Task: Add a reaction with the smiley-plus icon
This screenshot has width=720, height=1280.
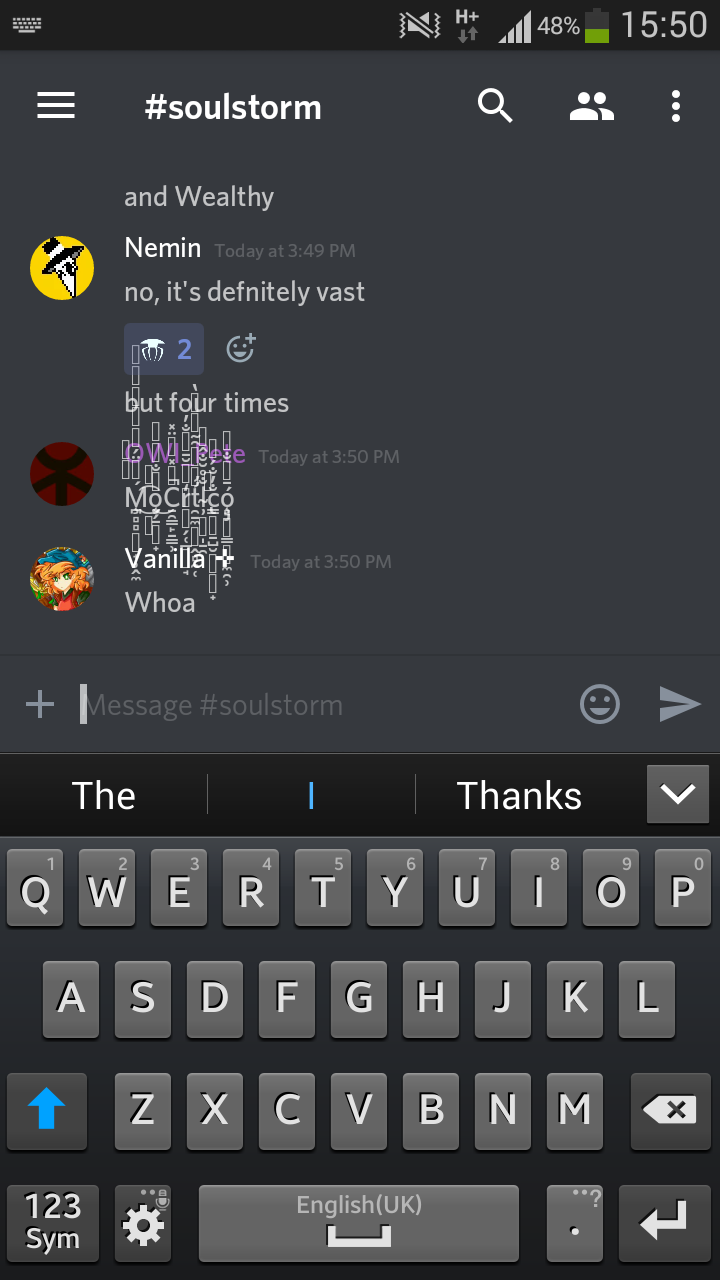Action: coord(241,348)
